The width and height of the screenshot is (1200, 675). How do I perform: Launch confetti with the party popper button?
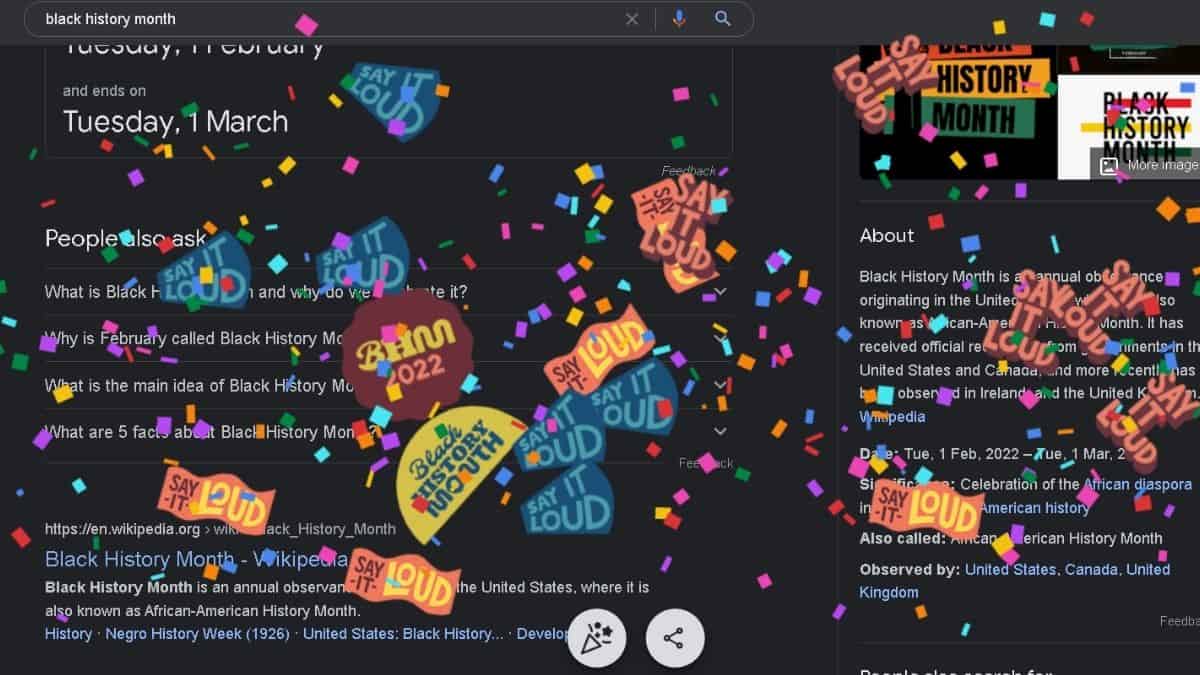point(597,638)
